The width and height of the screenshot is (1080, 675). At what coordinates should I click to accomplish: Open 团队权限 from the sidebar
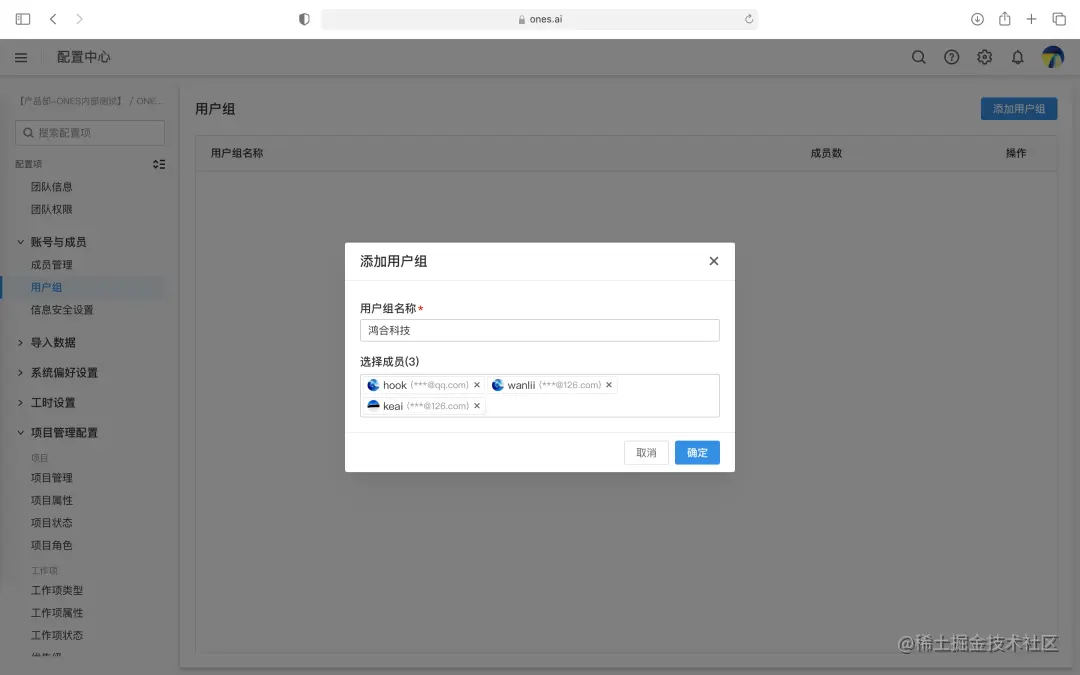pyautogui.click(x=52, y=209)
